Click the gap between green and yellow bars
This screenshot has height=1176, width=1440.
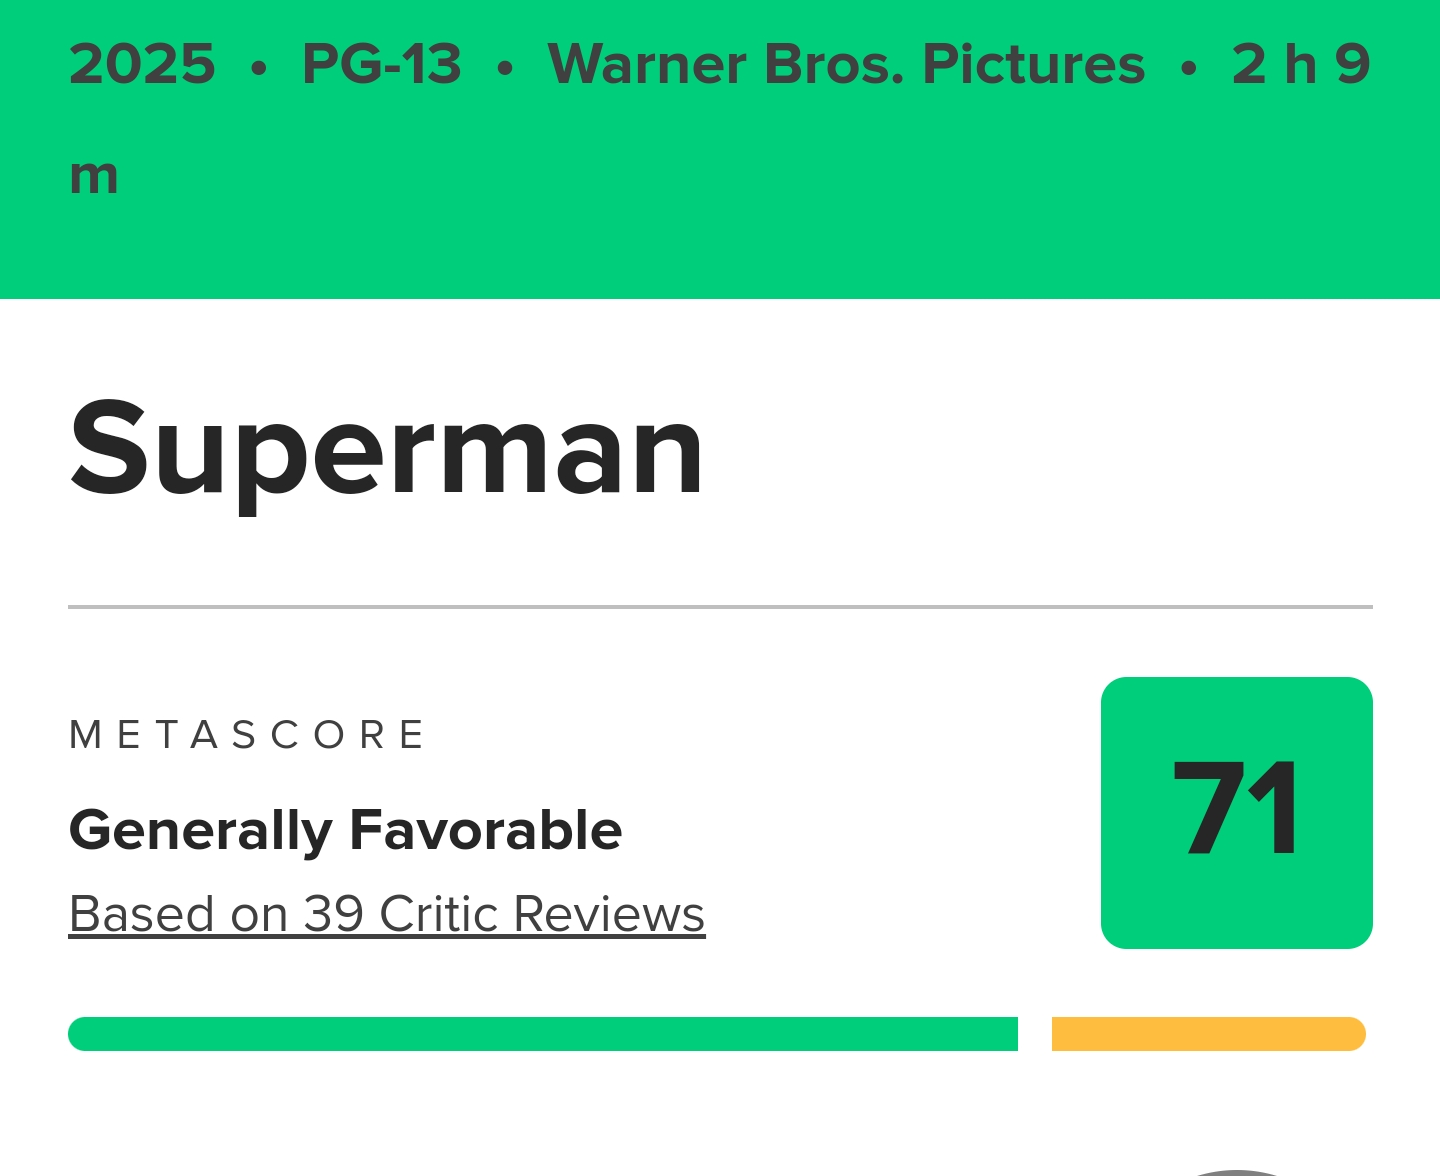click(x=1035, y=1034)
